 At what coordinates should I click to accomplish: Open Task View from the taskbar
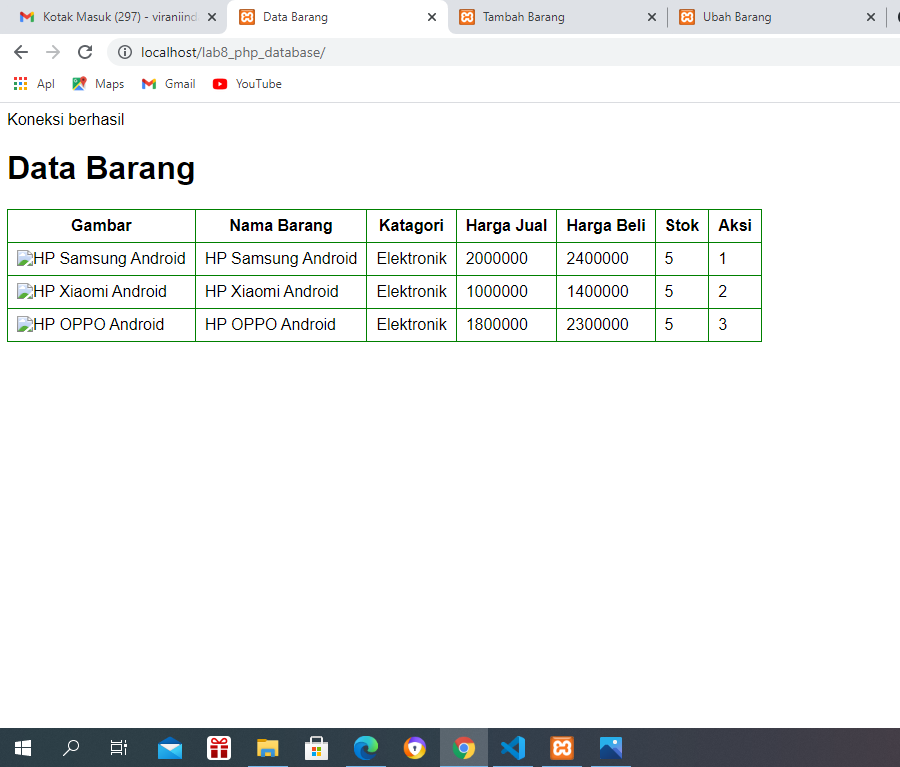tap(119, 747)
